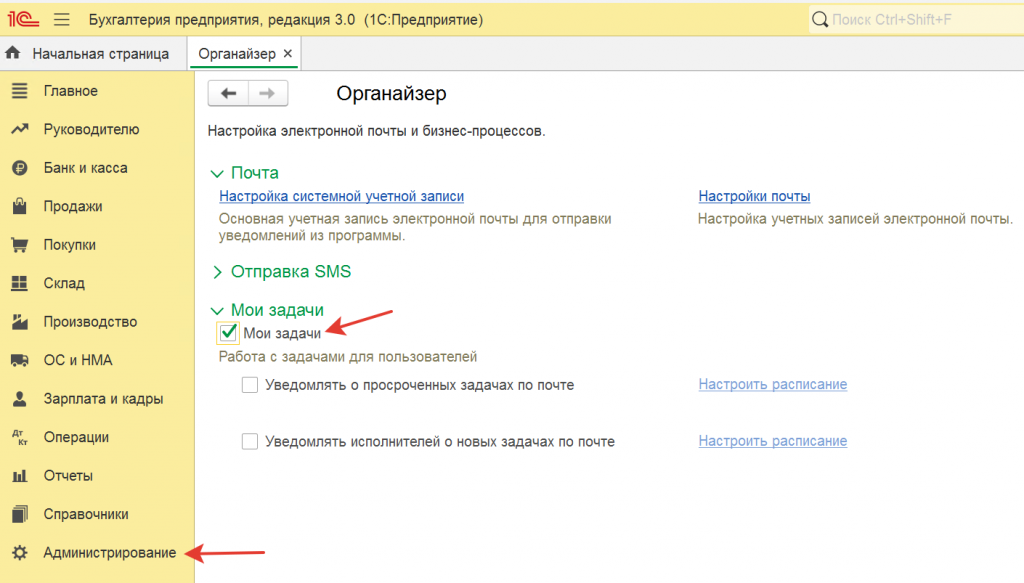Go back with the left arrow button

coord(228,93)
